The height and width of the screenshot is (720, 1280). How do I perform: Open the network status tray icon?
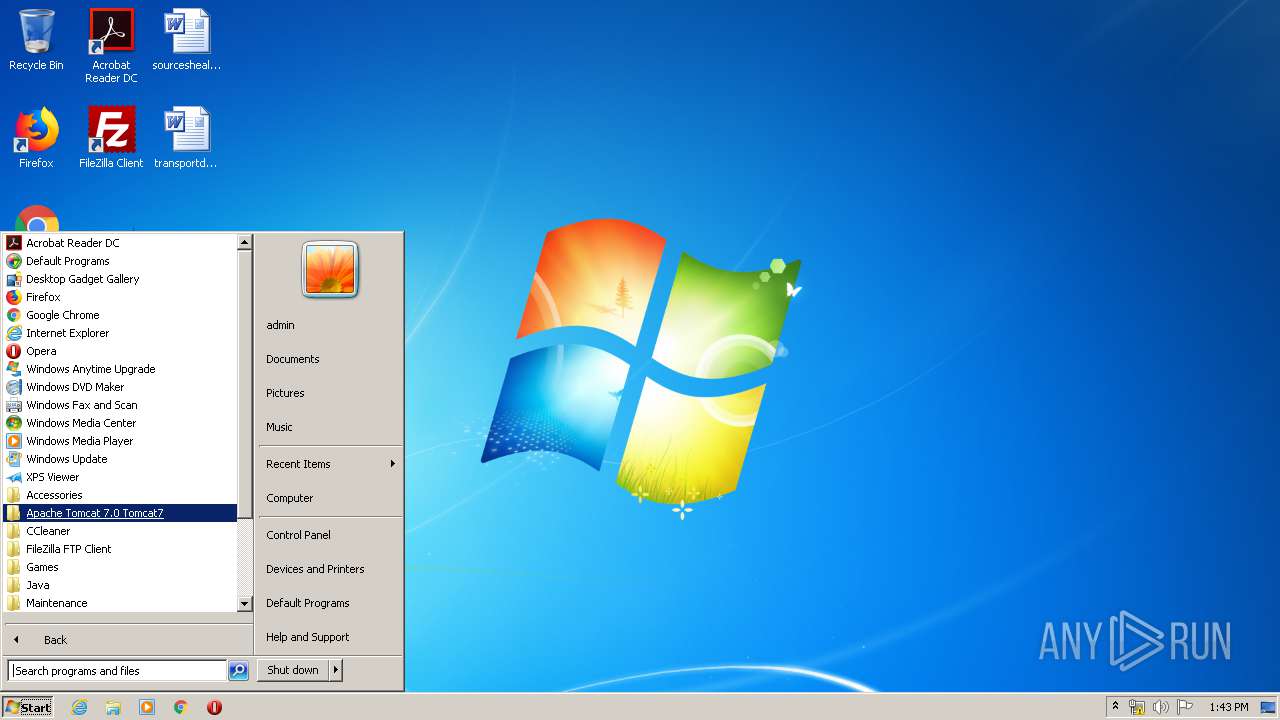(x=1137, y=707)
